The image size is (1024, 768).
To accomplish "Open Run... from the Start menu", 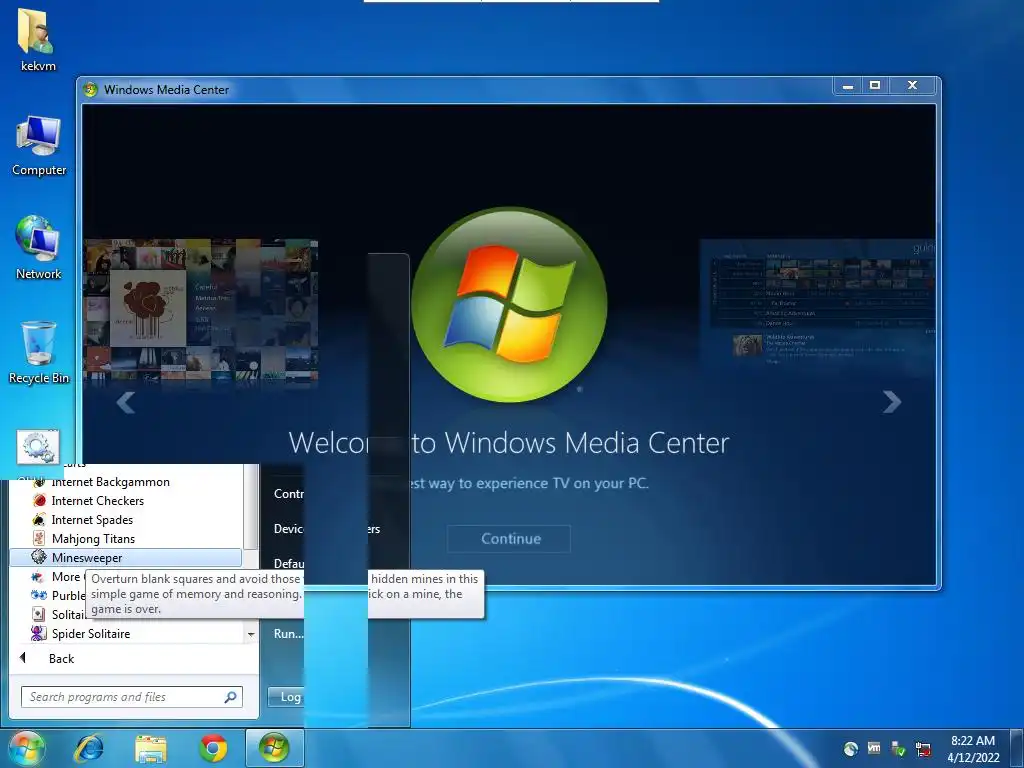I will pos(288,633).
